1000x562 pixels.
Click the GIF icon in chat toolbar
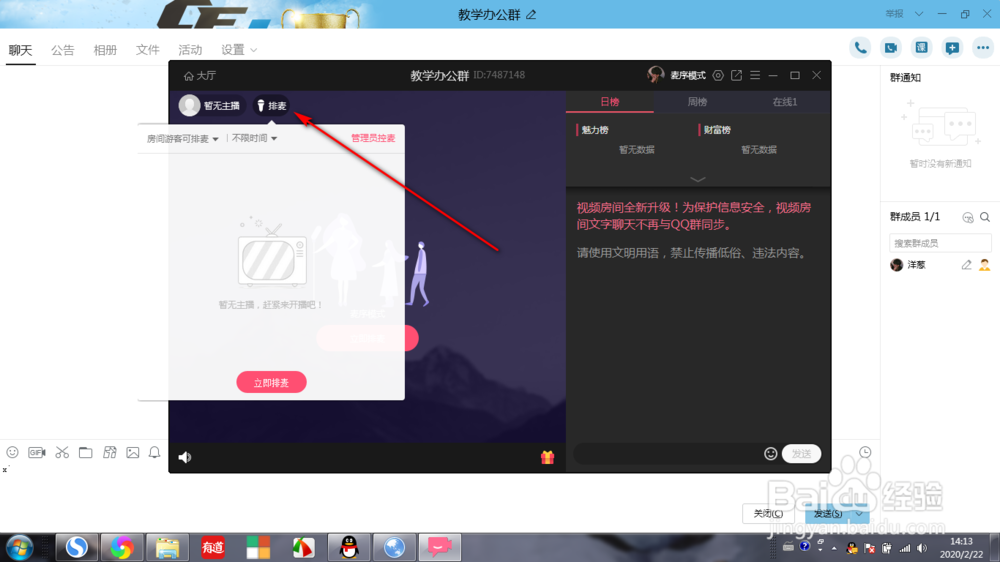(36, 452)
